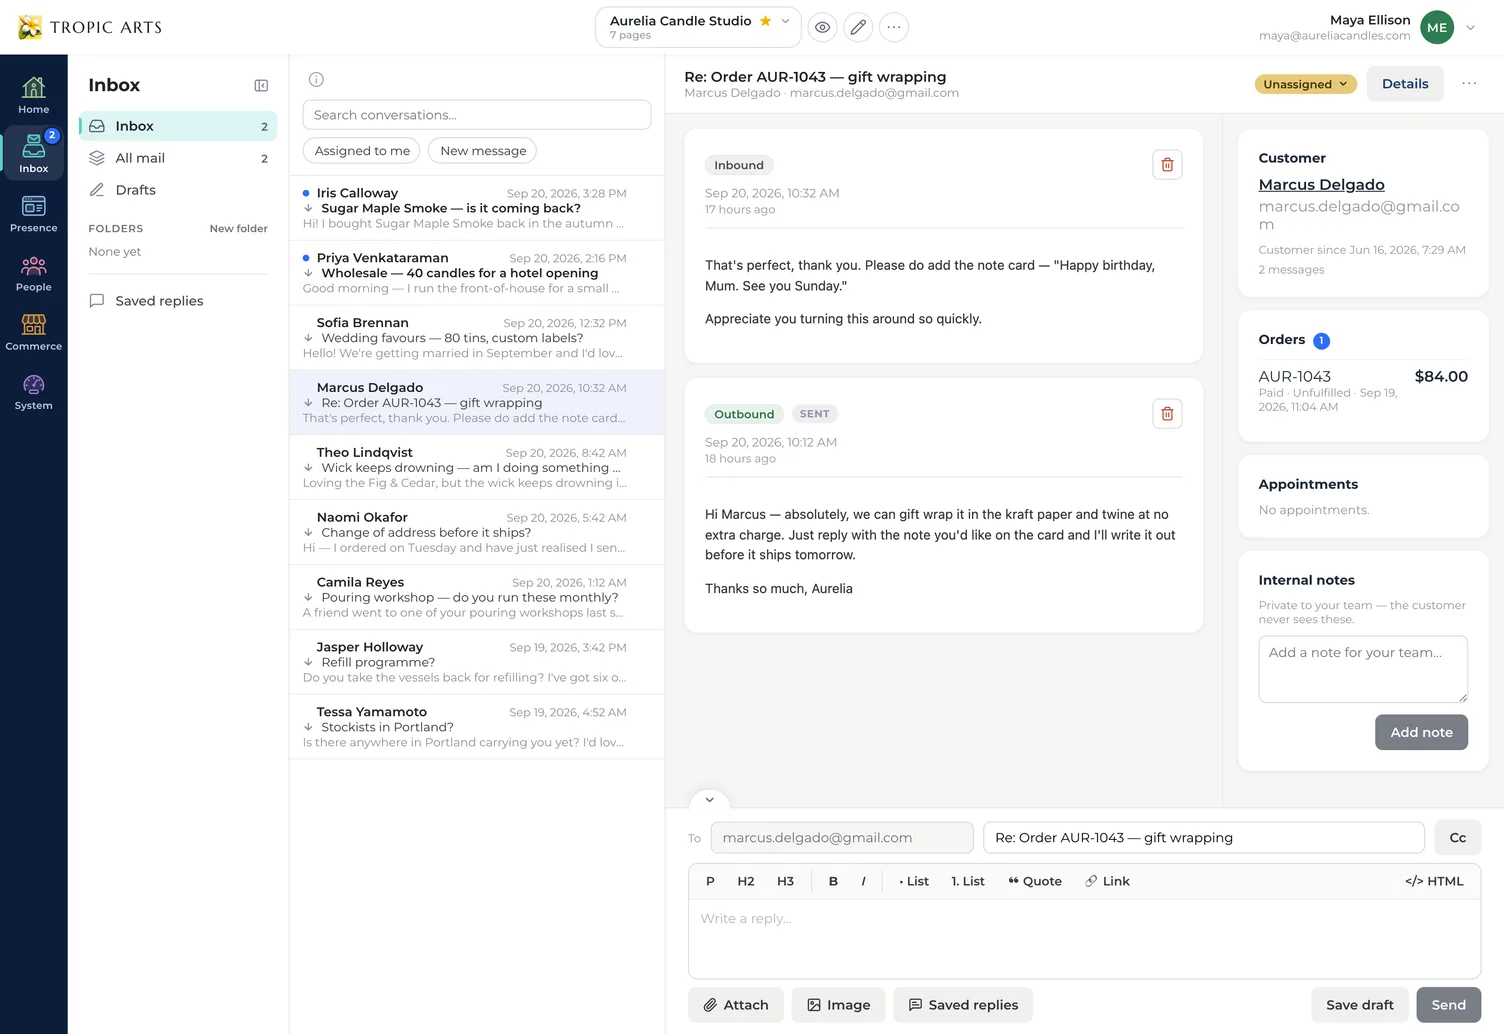Insert an image into the reply
1504x1034 pixels.
pyautogui.click(x=838, y=1005)
